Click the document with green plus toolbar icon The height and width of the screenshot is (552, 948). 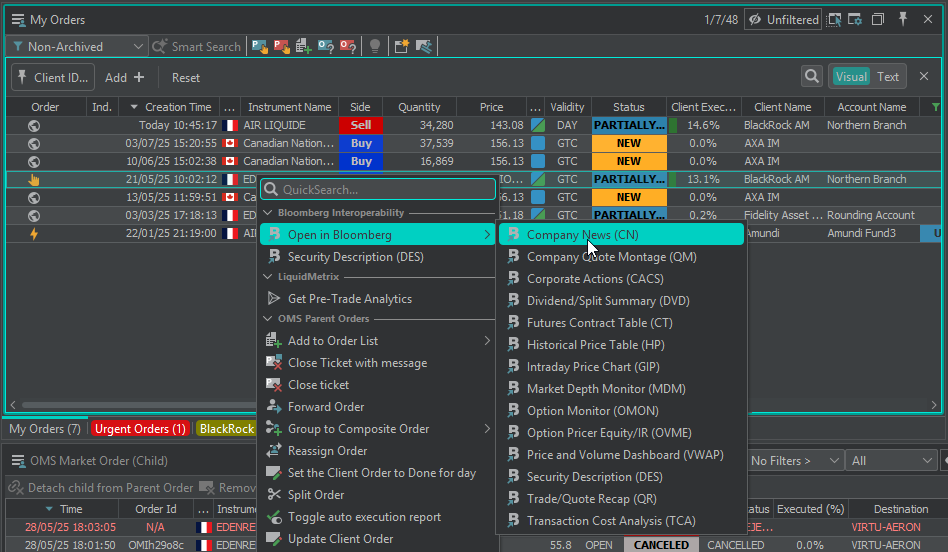click(x=304, y=47)
